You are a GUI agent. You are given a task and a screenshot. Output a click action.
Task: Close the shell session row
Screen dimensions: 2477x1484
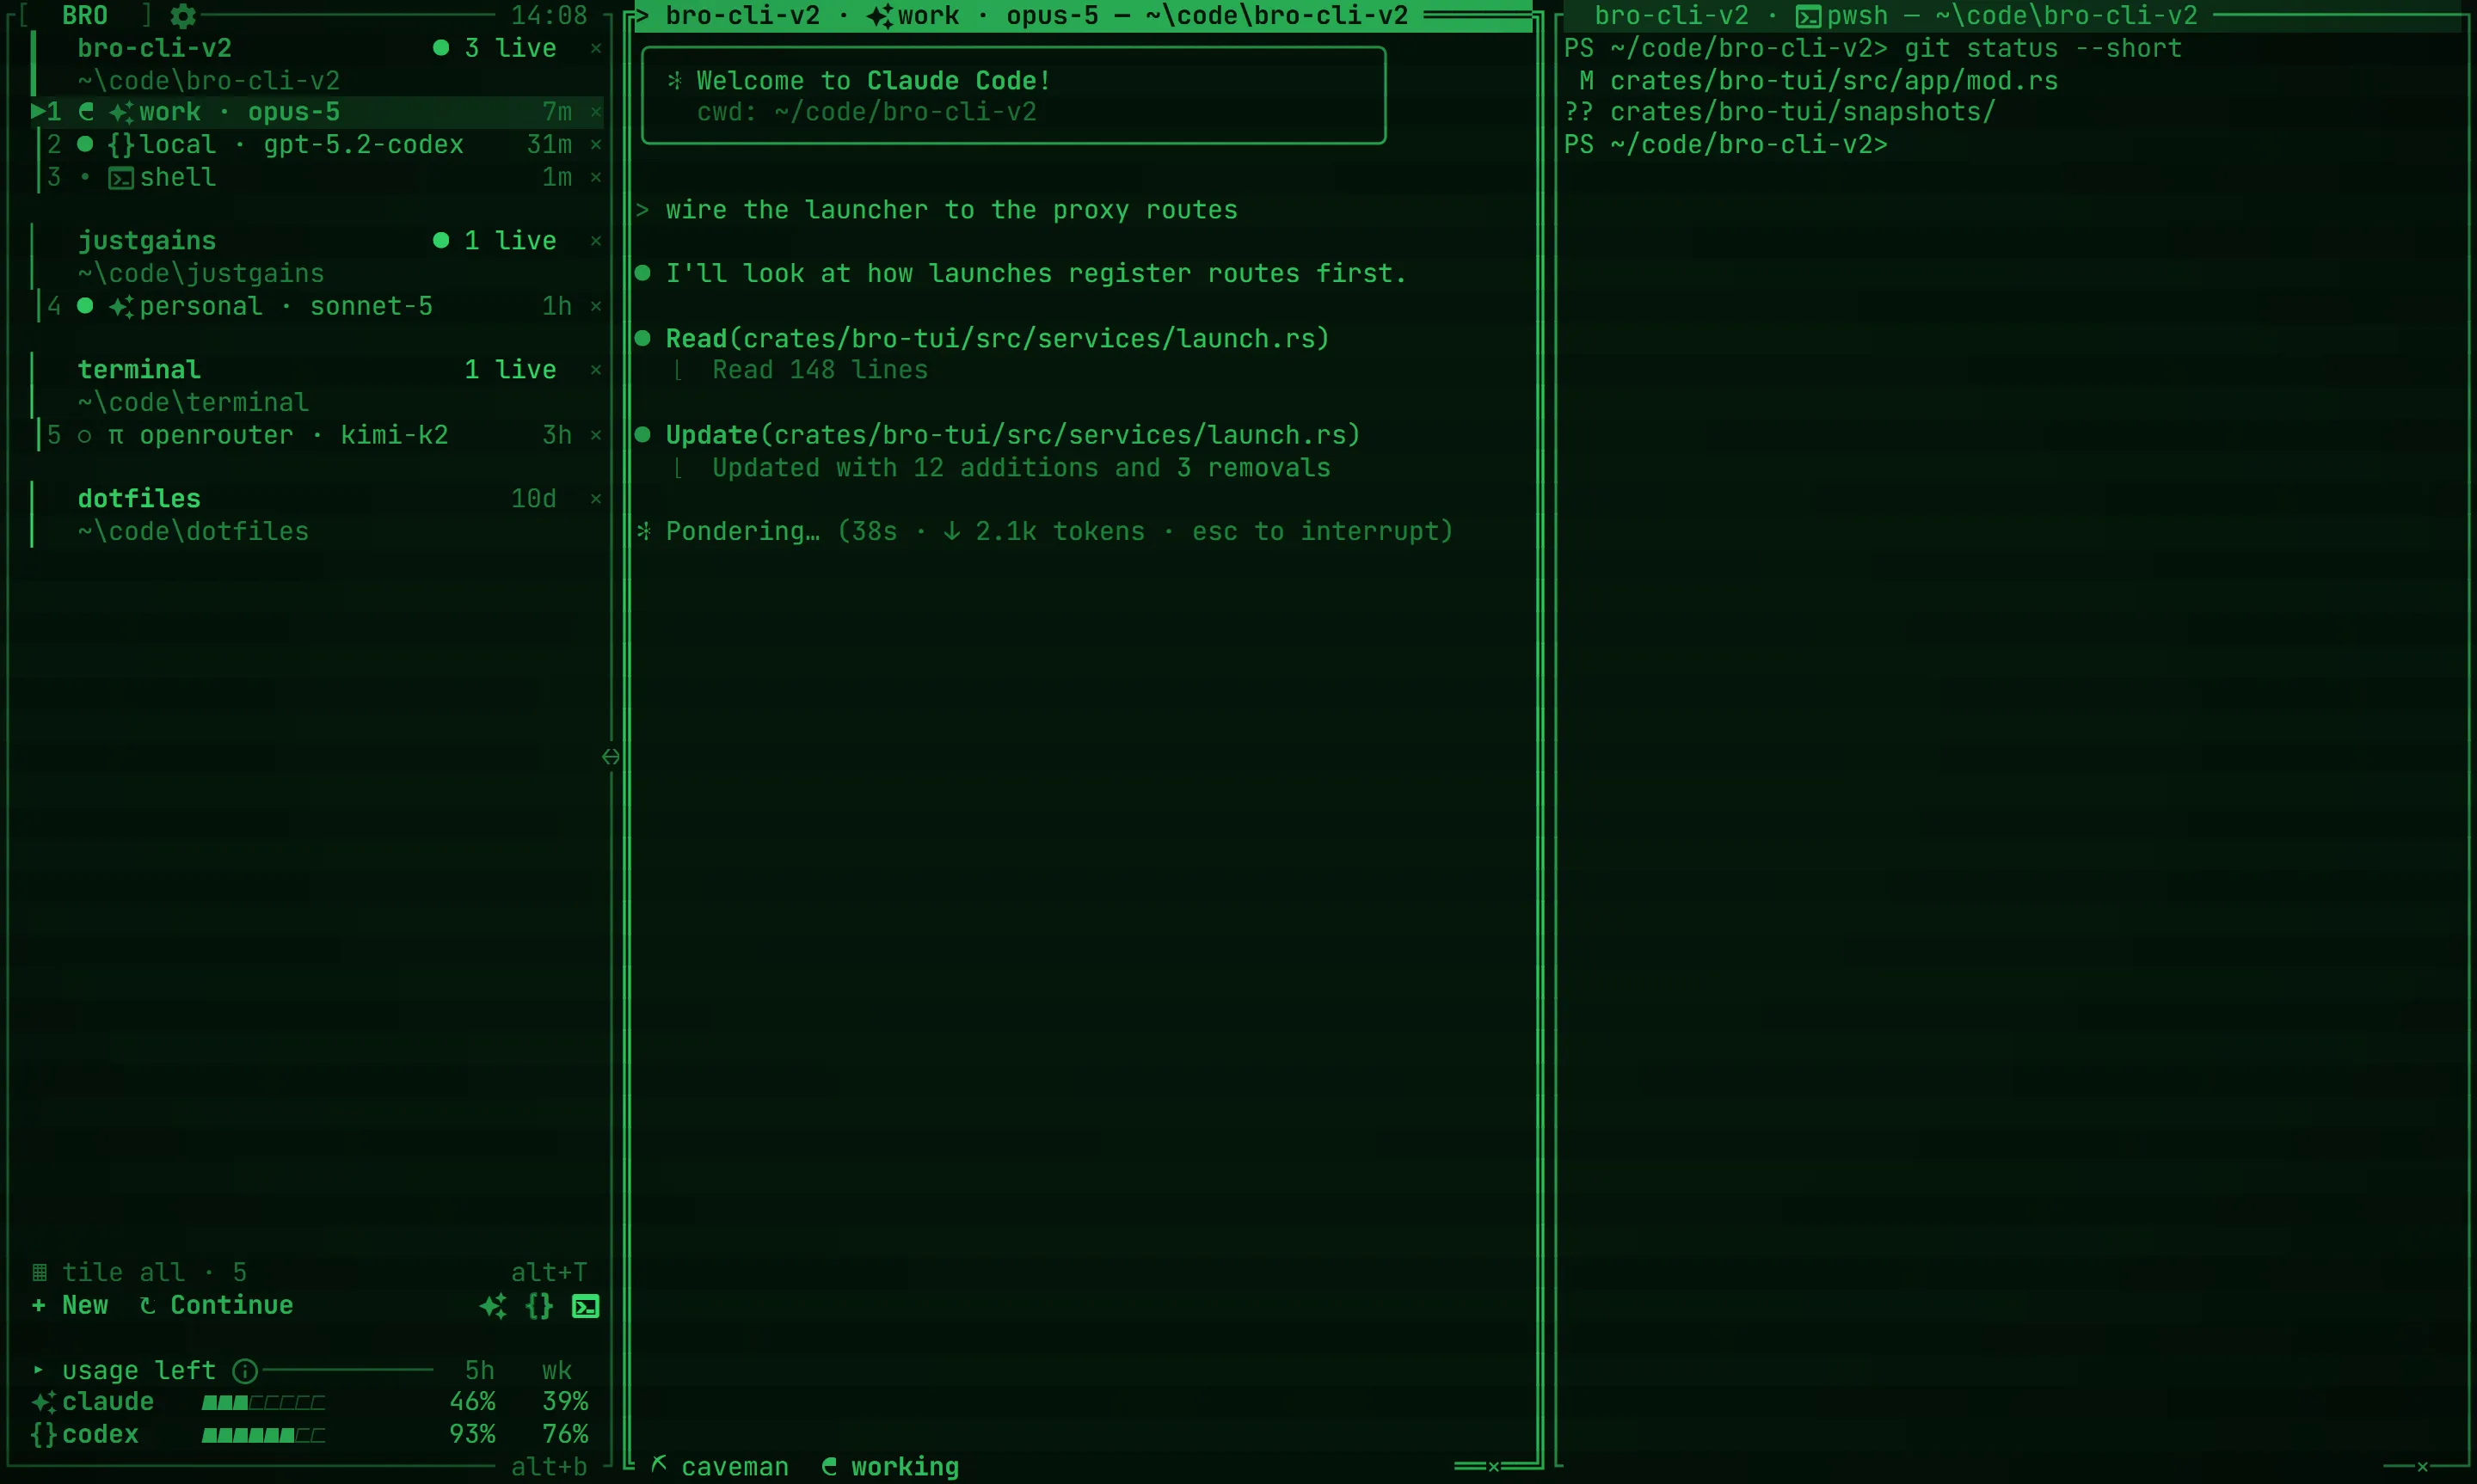pos(596,177)
